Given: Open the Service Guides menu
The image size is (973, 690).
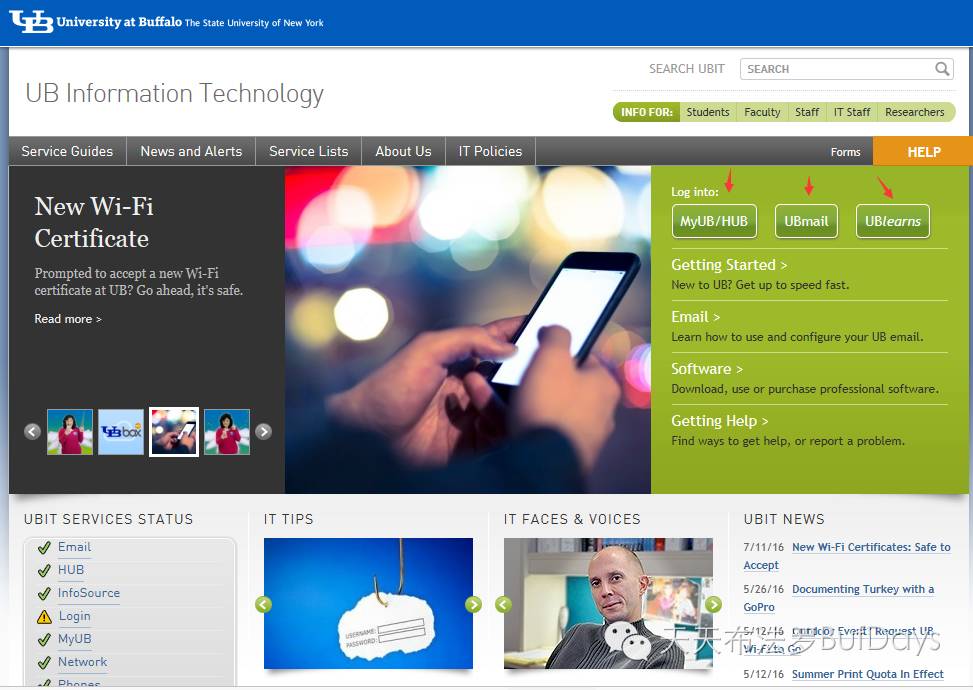Looking at the screenshot, I should point(68,151).
